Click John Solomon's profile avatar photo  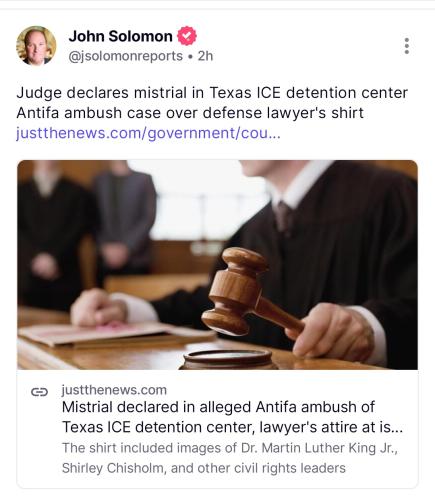point(36,46)
